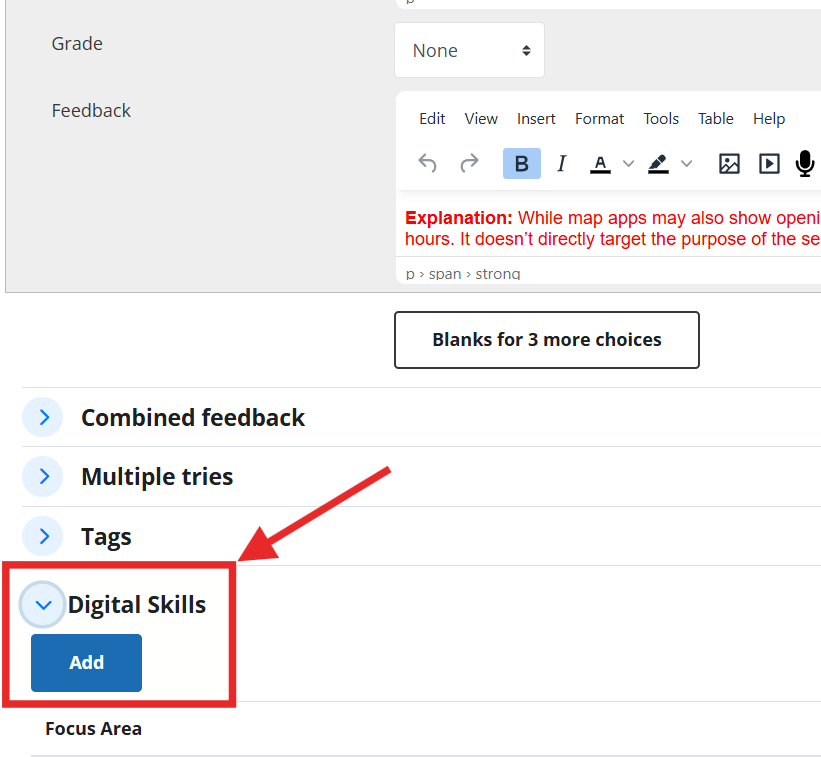Insert media using the video icon
Screen dimensions: 821x757
pyautogui.click(x=768, y=164)
